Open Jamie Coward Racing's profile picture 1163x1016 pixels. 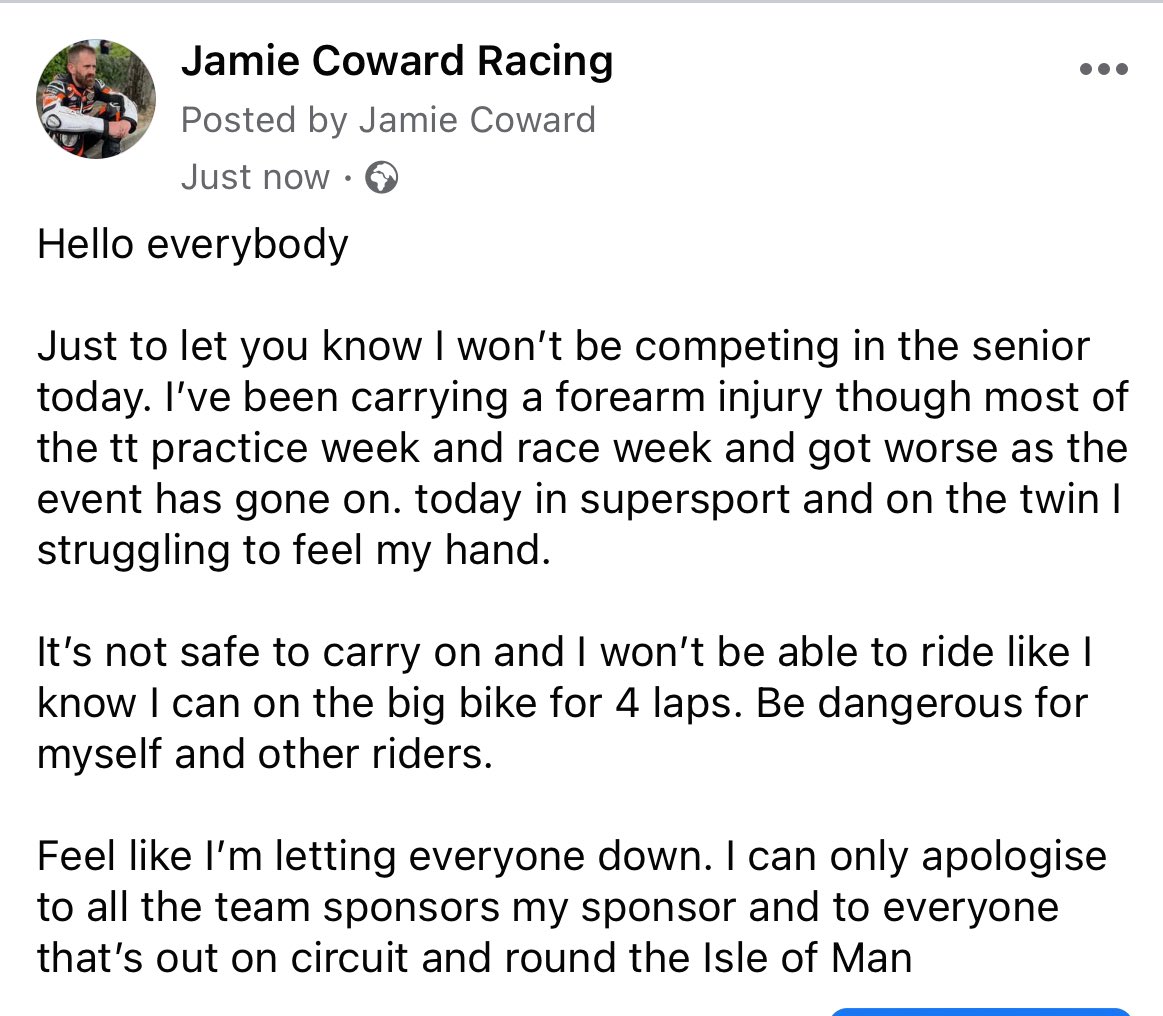(95, 98)
